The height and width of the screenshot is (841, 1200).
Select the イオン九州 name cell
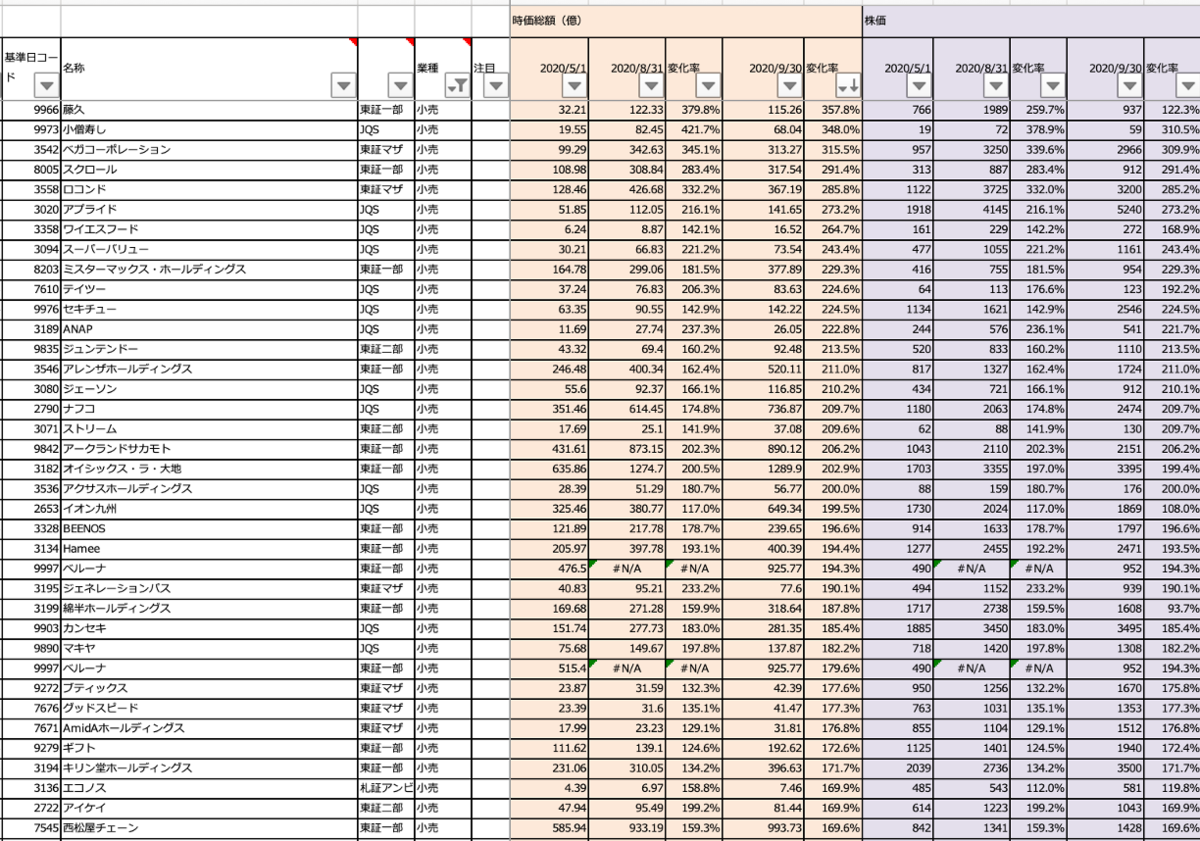point(209,509)
